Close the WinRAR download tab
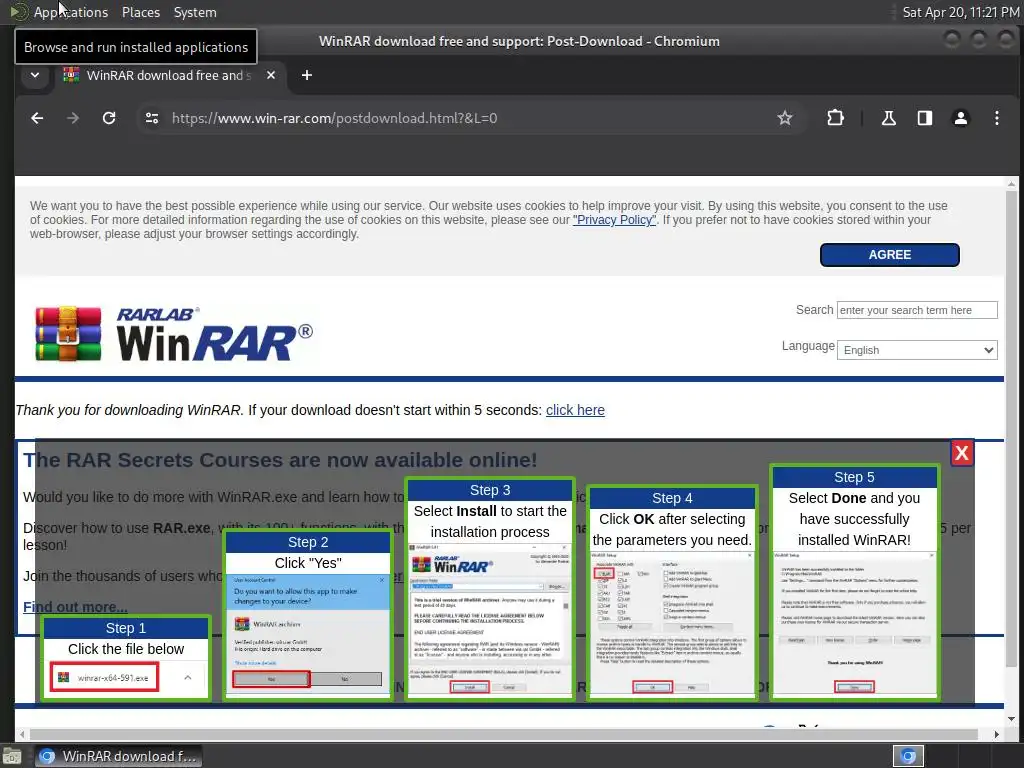Screen dimensions: 1024x768 (271, 75)
